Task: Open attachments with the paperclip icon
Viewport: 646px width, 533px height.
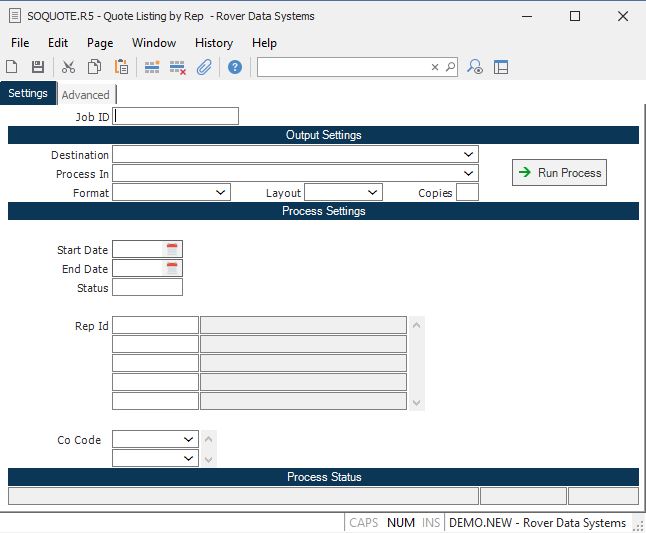Action: pos(204,67)
